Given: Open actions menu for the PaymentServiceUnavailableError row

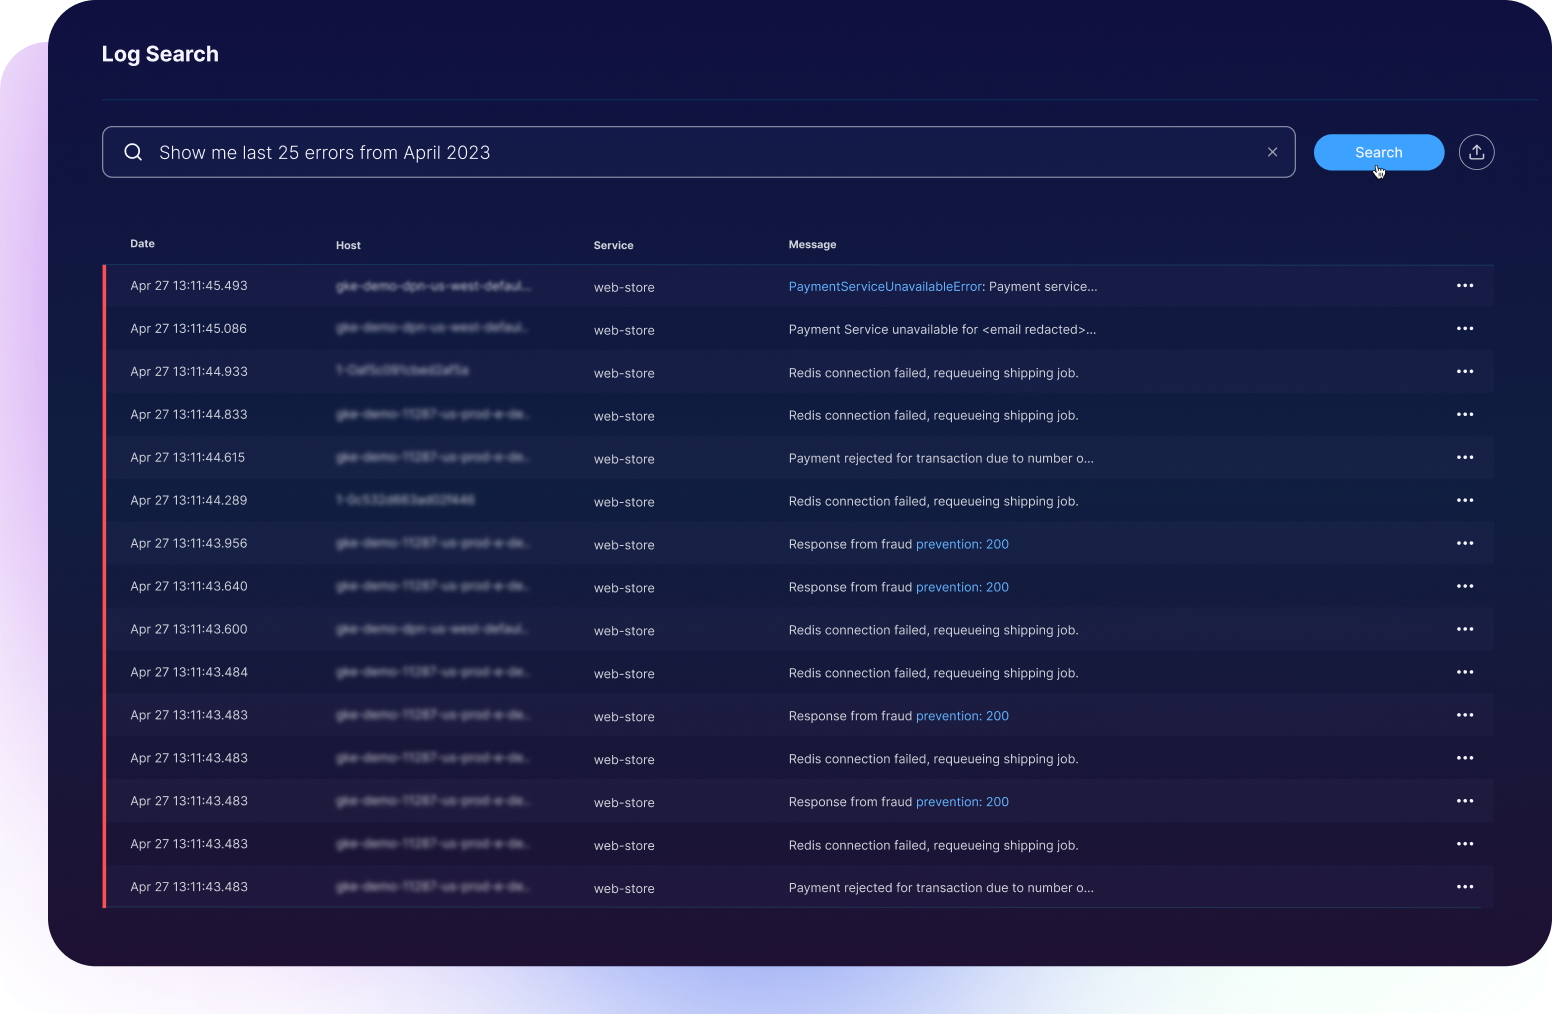Looking at the screenshot, I should [1465, 285].
